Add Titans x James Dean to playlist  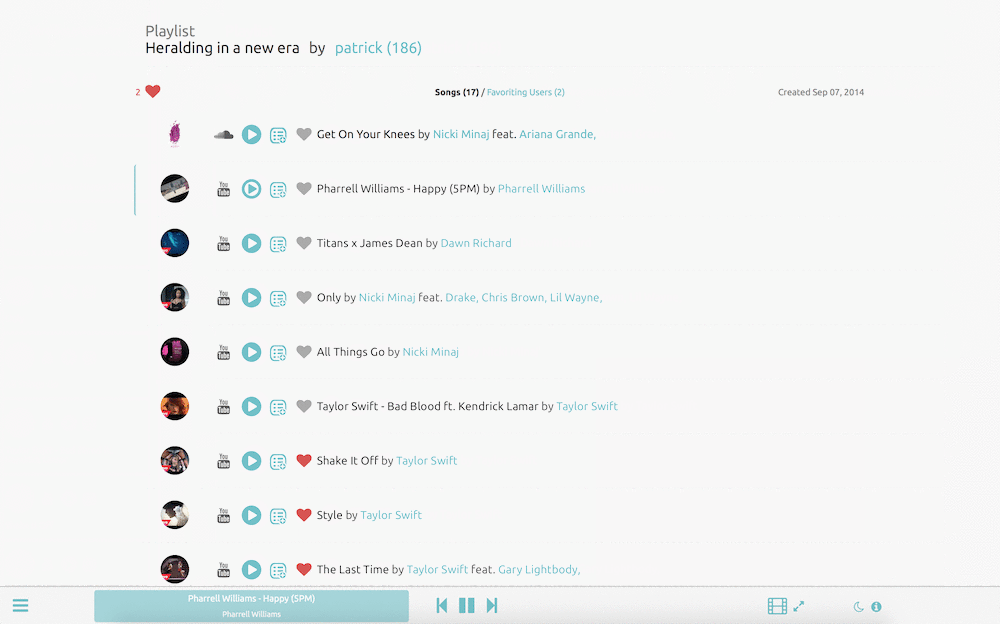click(278, 244)
